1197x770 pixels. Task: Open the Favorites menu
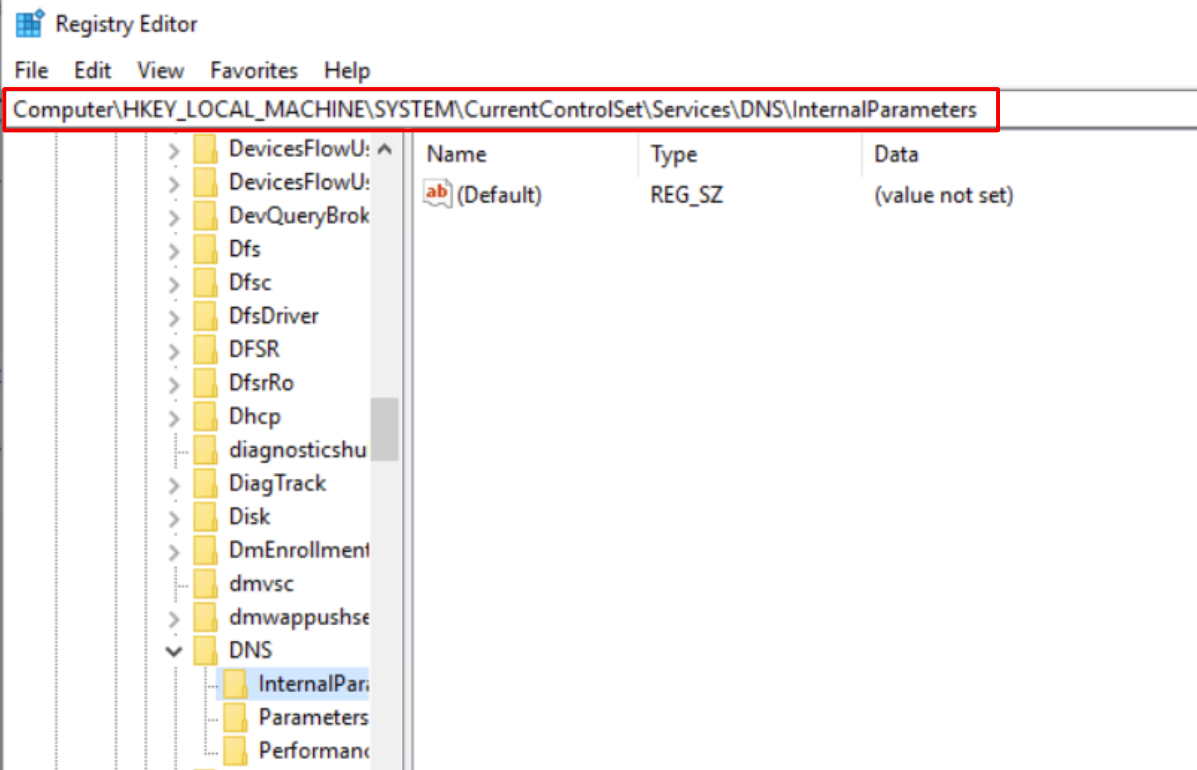tap(254, 71)
